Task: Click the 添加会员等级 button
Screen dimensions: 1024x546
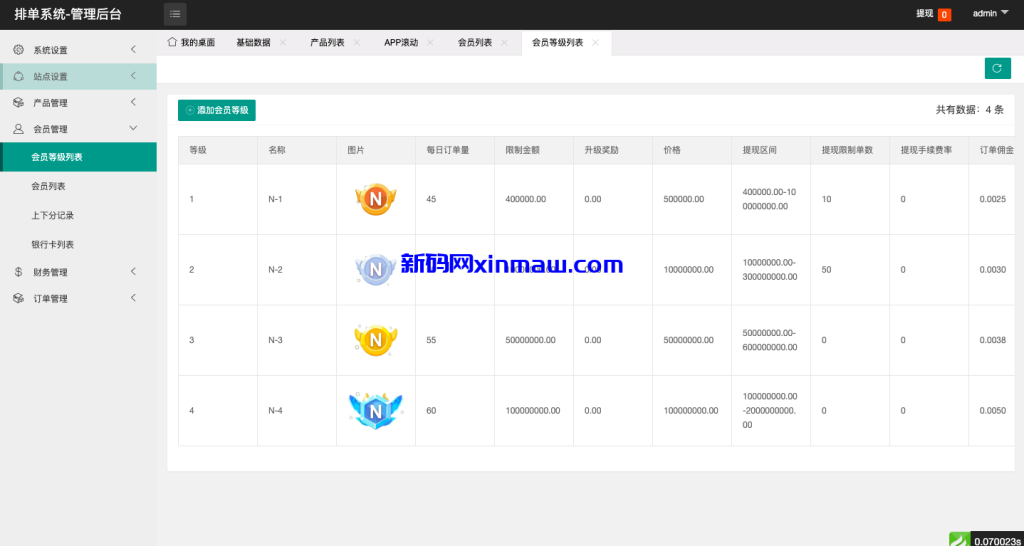Action: [x=217, y=111]
